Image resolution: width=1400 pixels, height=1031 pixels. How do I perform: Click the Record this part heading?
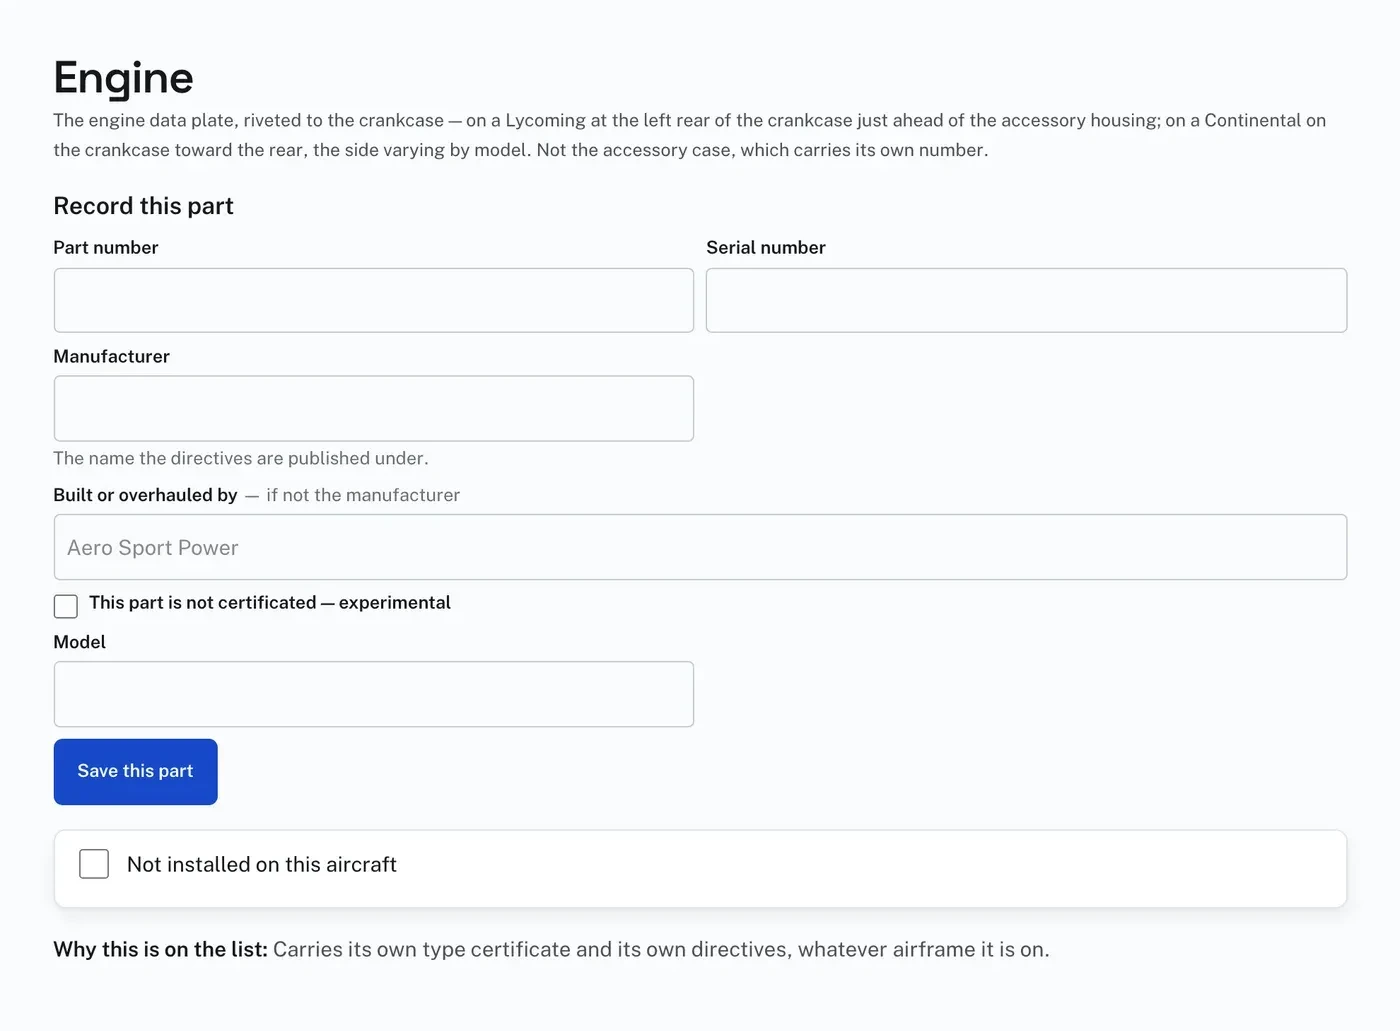[143, 206]
